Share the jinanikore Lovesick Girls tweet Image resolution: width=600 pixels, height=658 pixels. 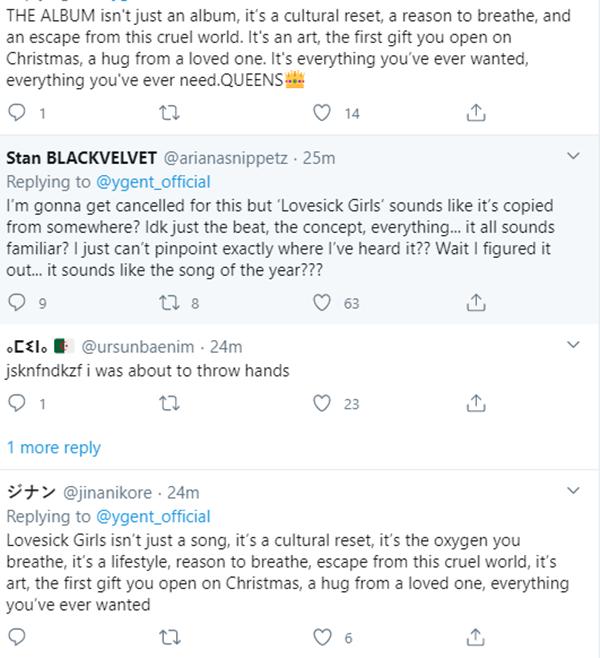(477, 637)
